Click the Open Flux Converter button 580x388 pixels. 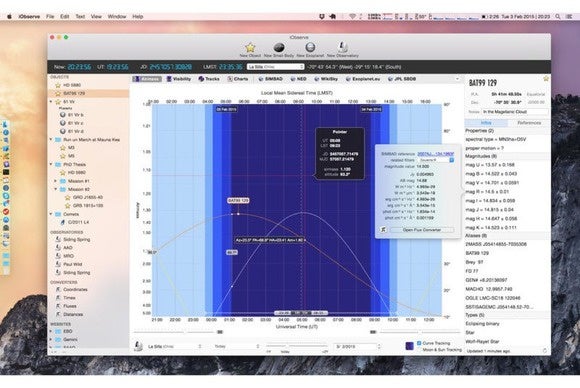(x=422, y=230)
